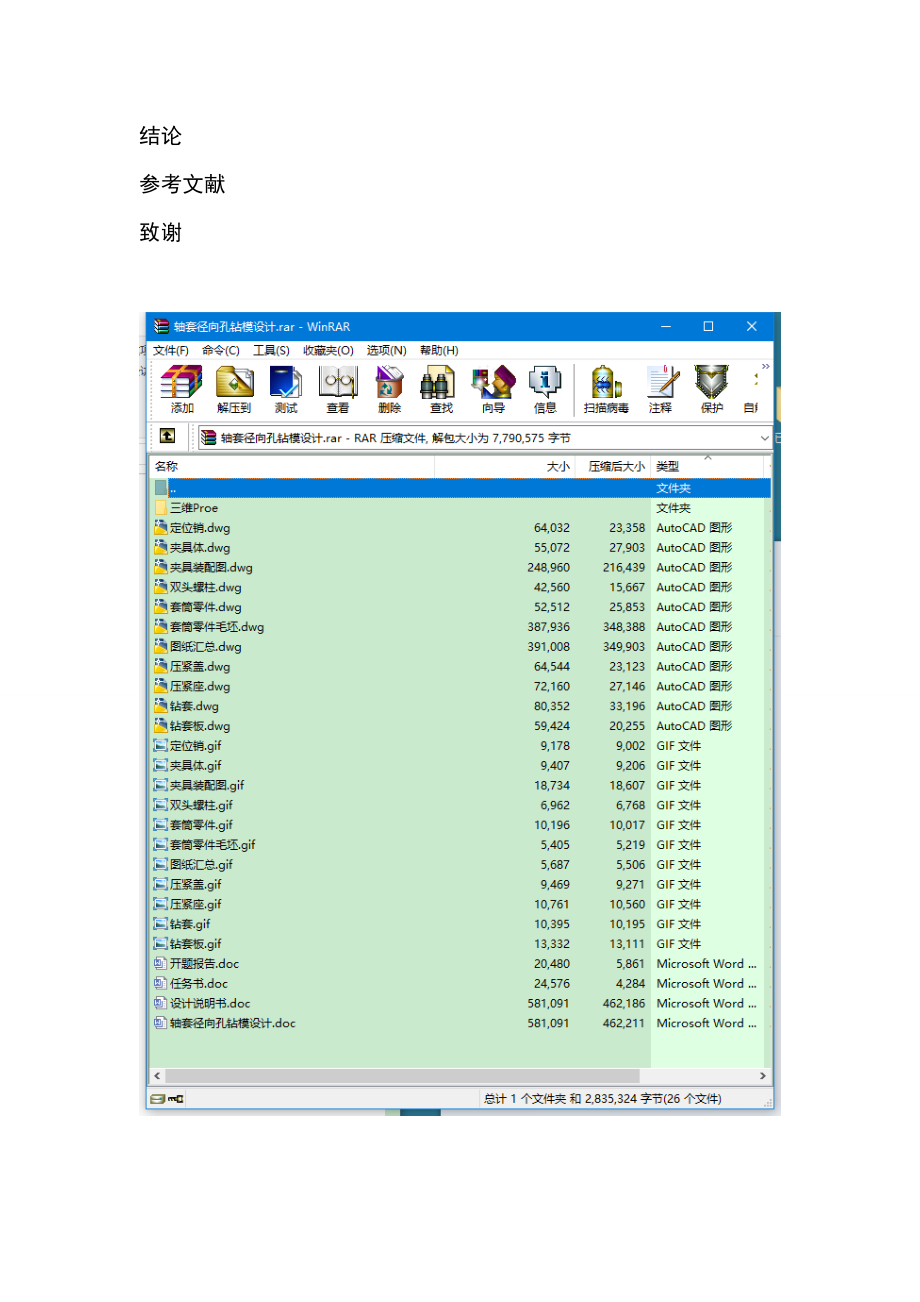Click the horizontal scrollbar right arrow

[x=763, y=1076]
